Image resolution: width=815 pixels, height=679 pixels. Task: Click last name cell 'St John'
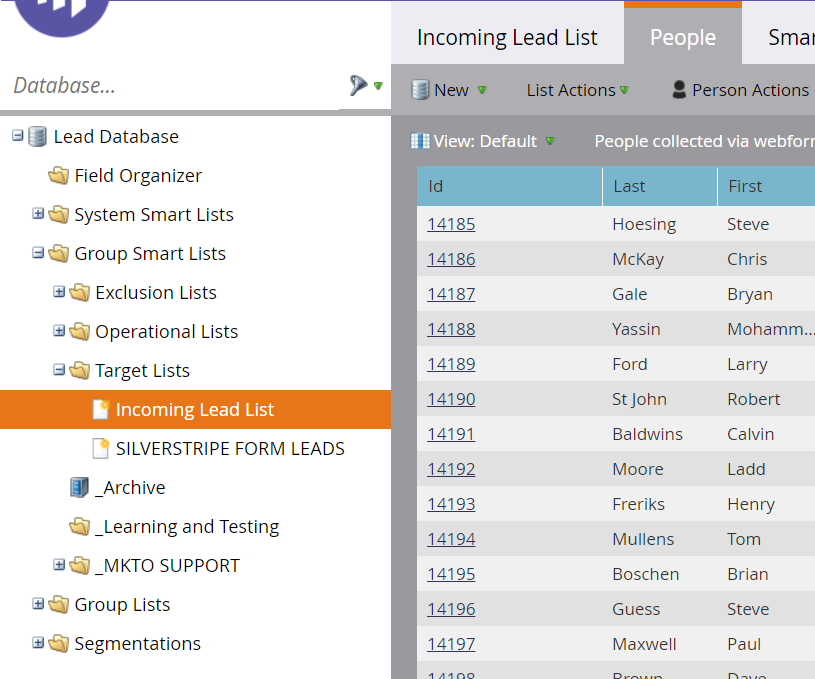pos(639,399)
